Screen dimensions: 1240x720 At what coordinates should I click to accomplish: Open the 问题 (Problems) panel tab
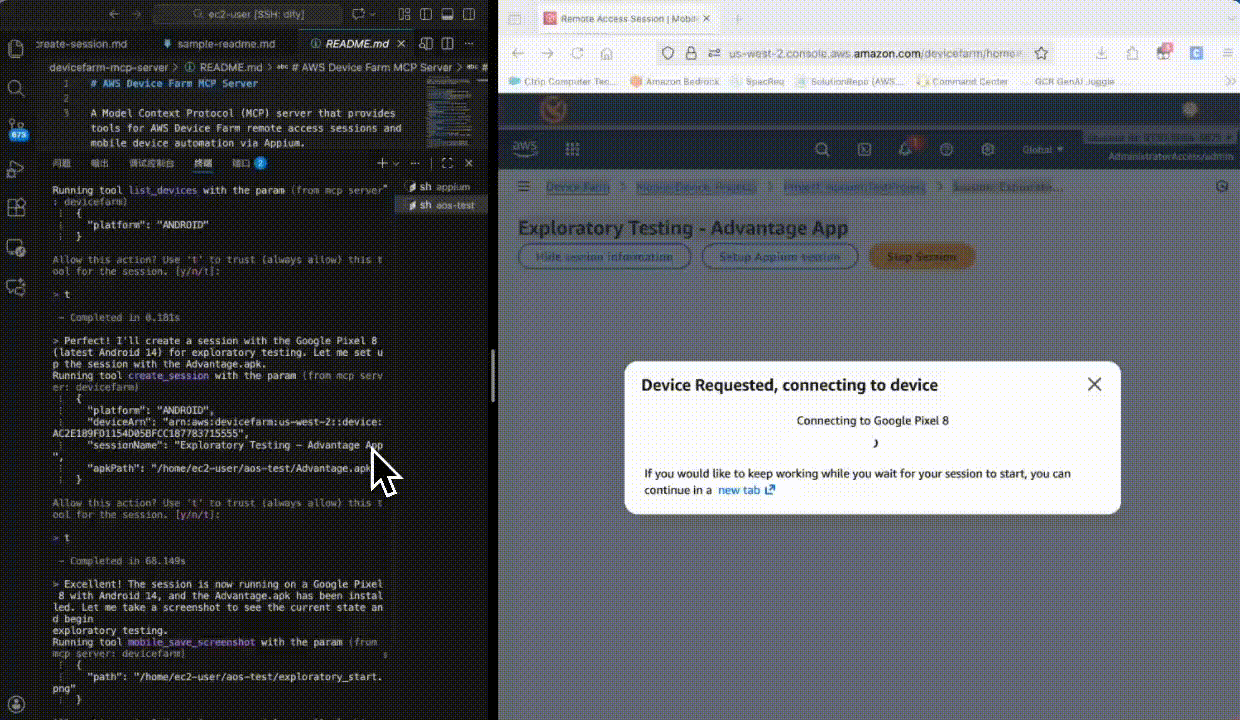pos(62,163)
